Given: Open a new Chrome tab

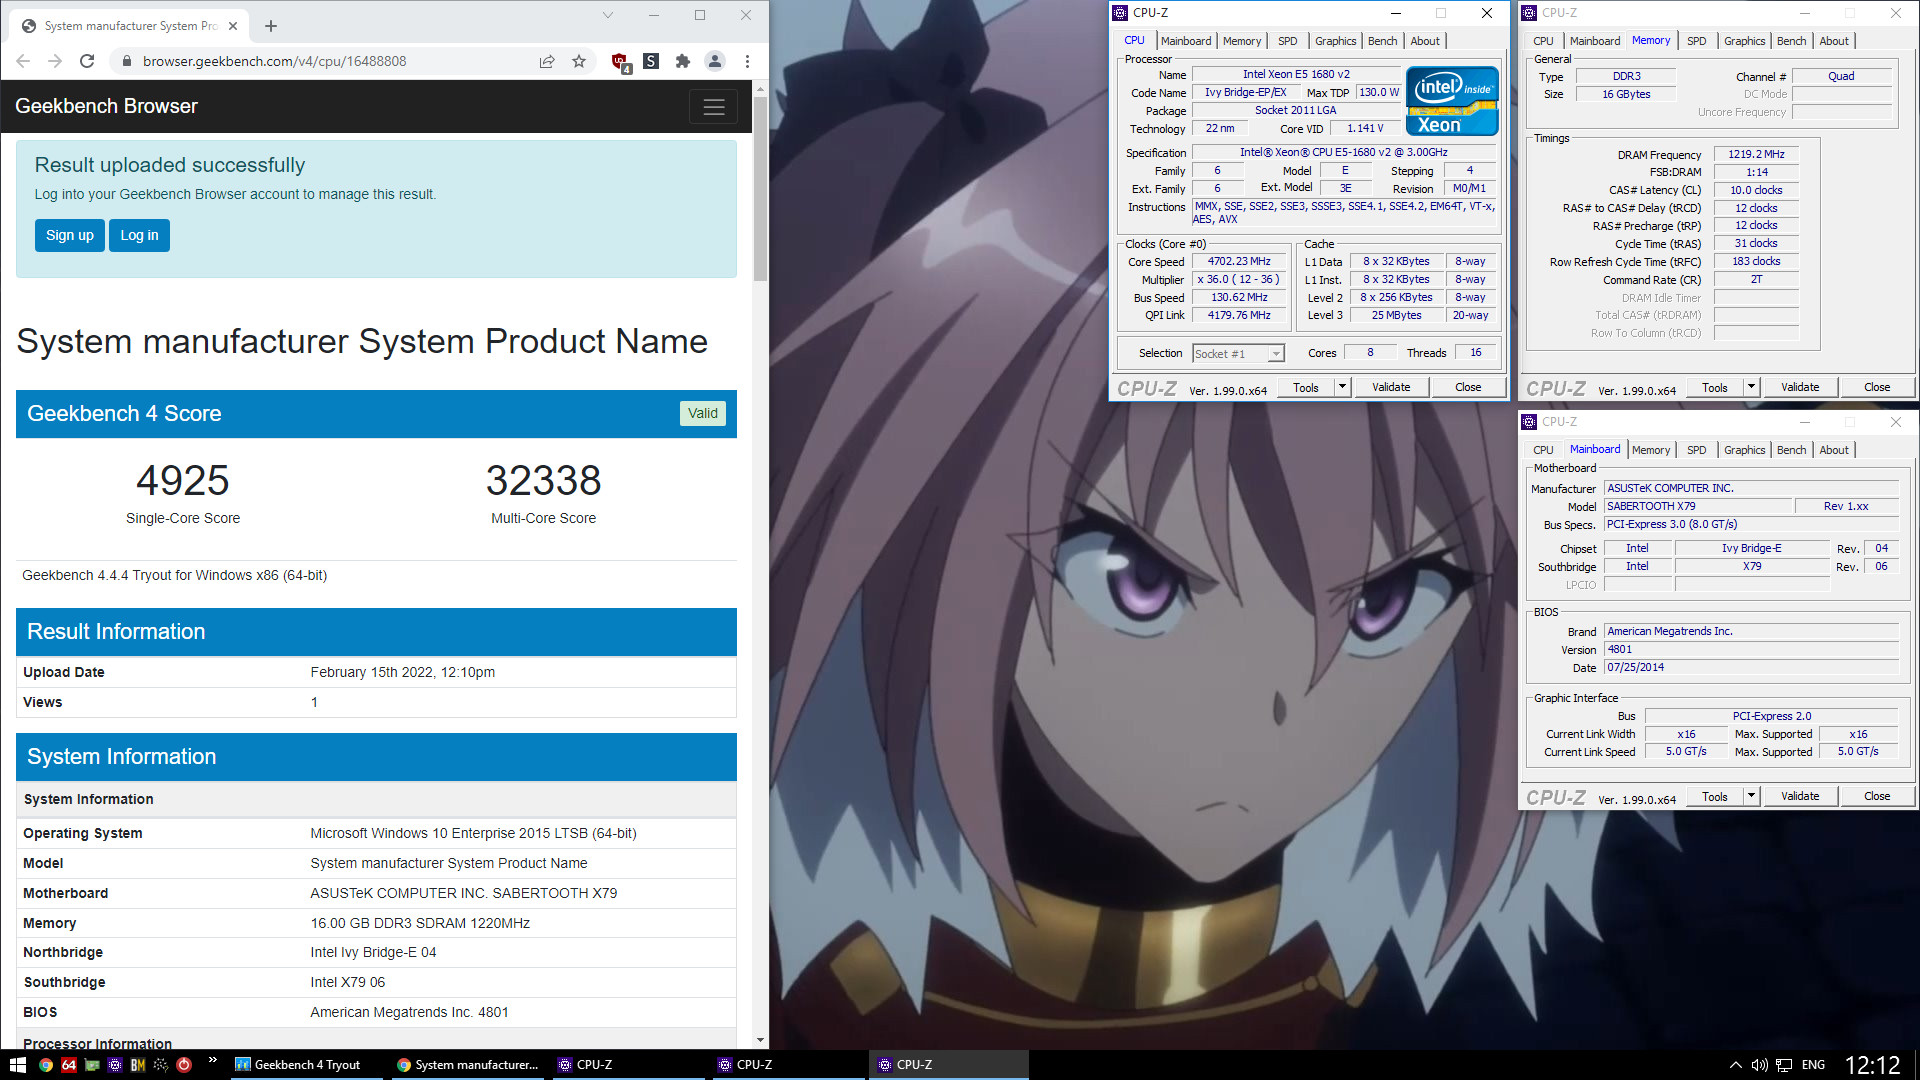Looking at the screenshot, I should pos(271,26).
